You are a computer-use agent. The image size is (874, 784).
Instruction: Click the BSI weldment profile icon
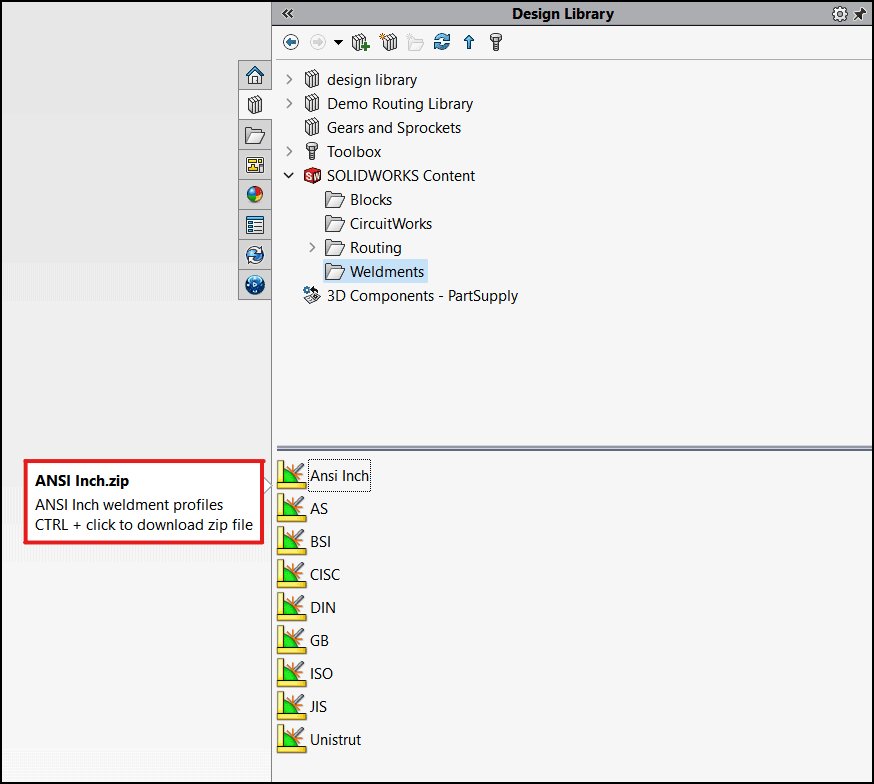coord(292,541)
